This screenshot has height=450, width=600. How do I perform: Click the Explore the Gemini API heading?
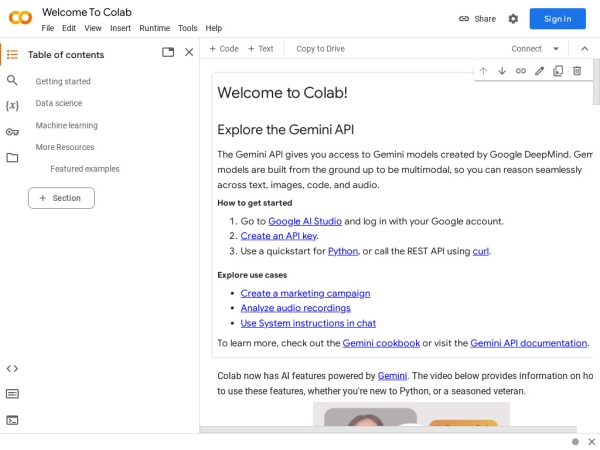(285, 129)
